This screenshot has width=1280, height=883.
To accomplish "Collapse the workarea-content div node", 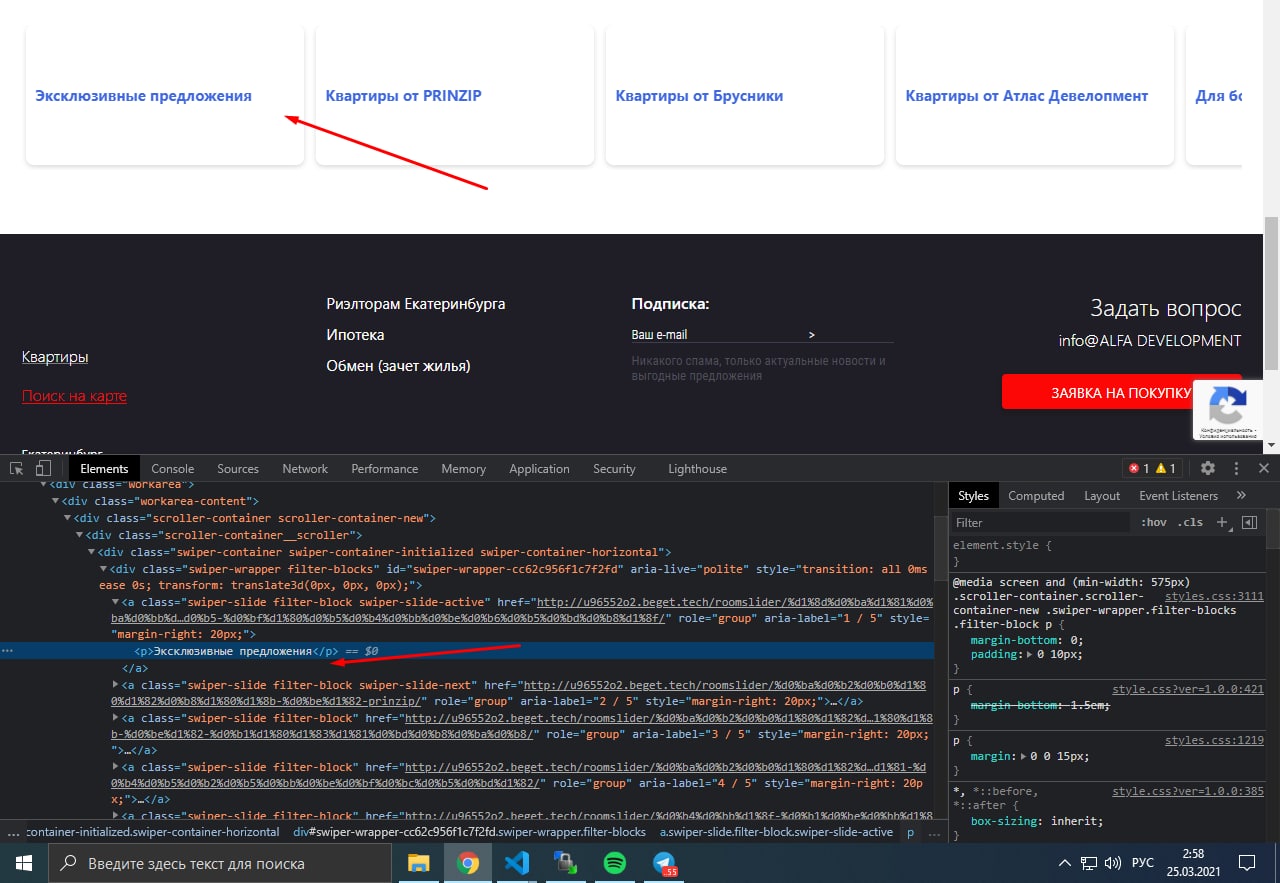I will [55, 501].
